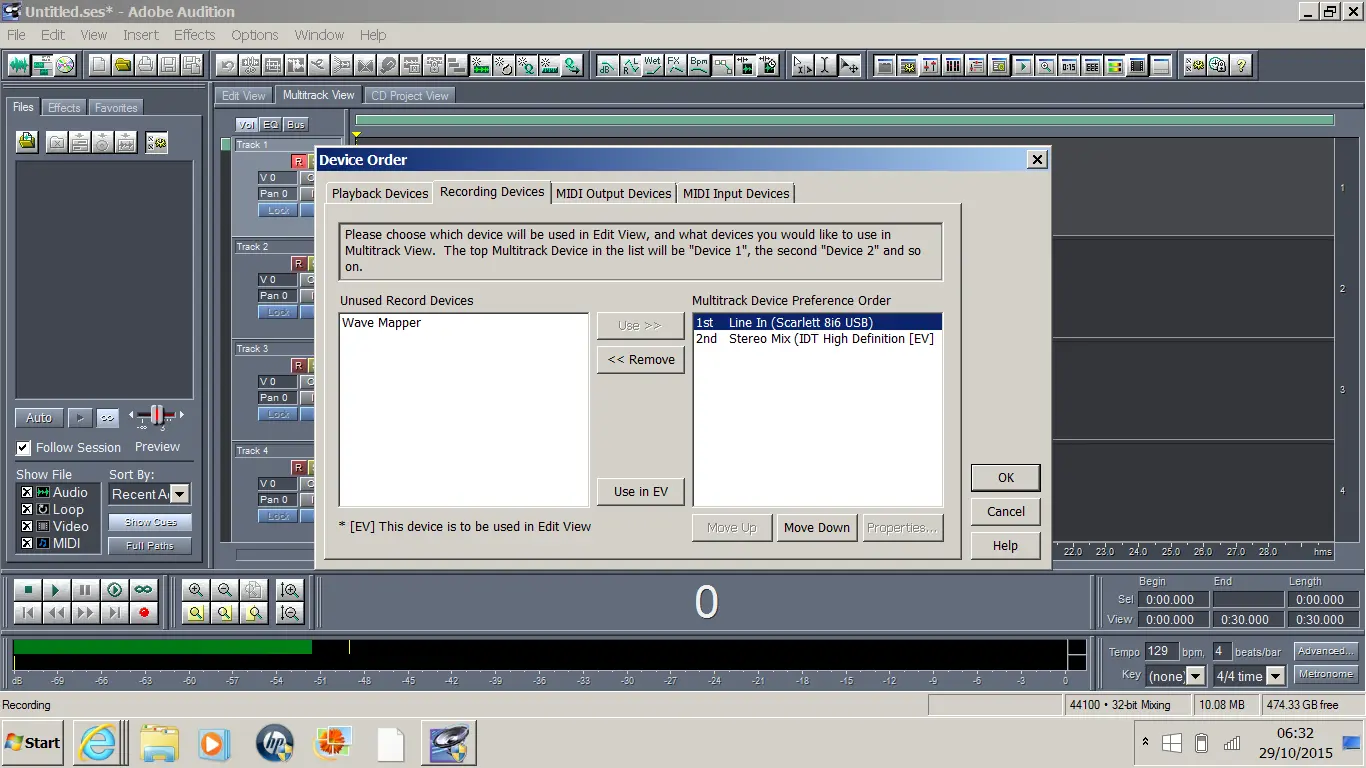The height and width of the screenshot is (768, 1366).
Task: Switch to CD Project View tab
Action: tap(410, 96)
